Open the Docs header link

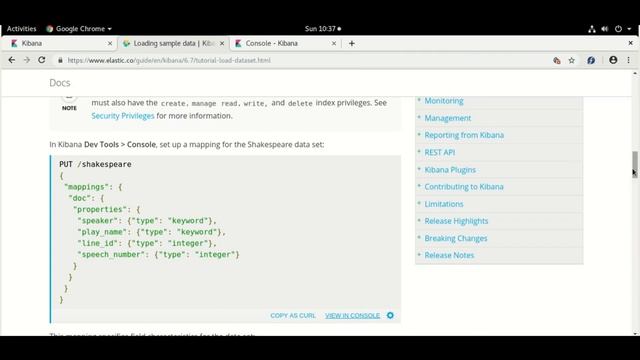tap(60, 83)
